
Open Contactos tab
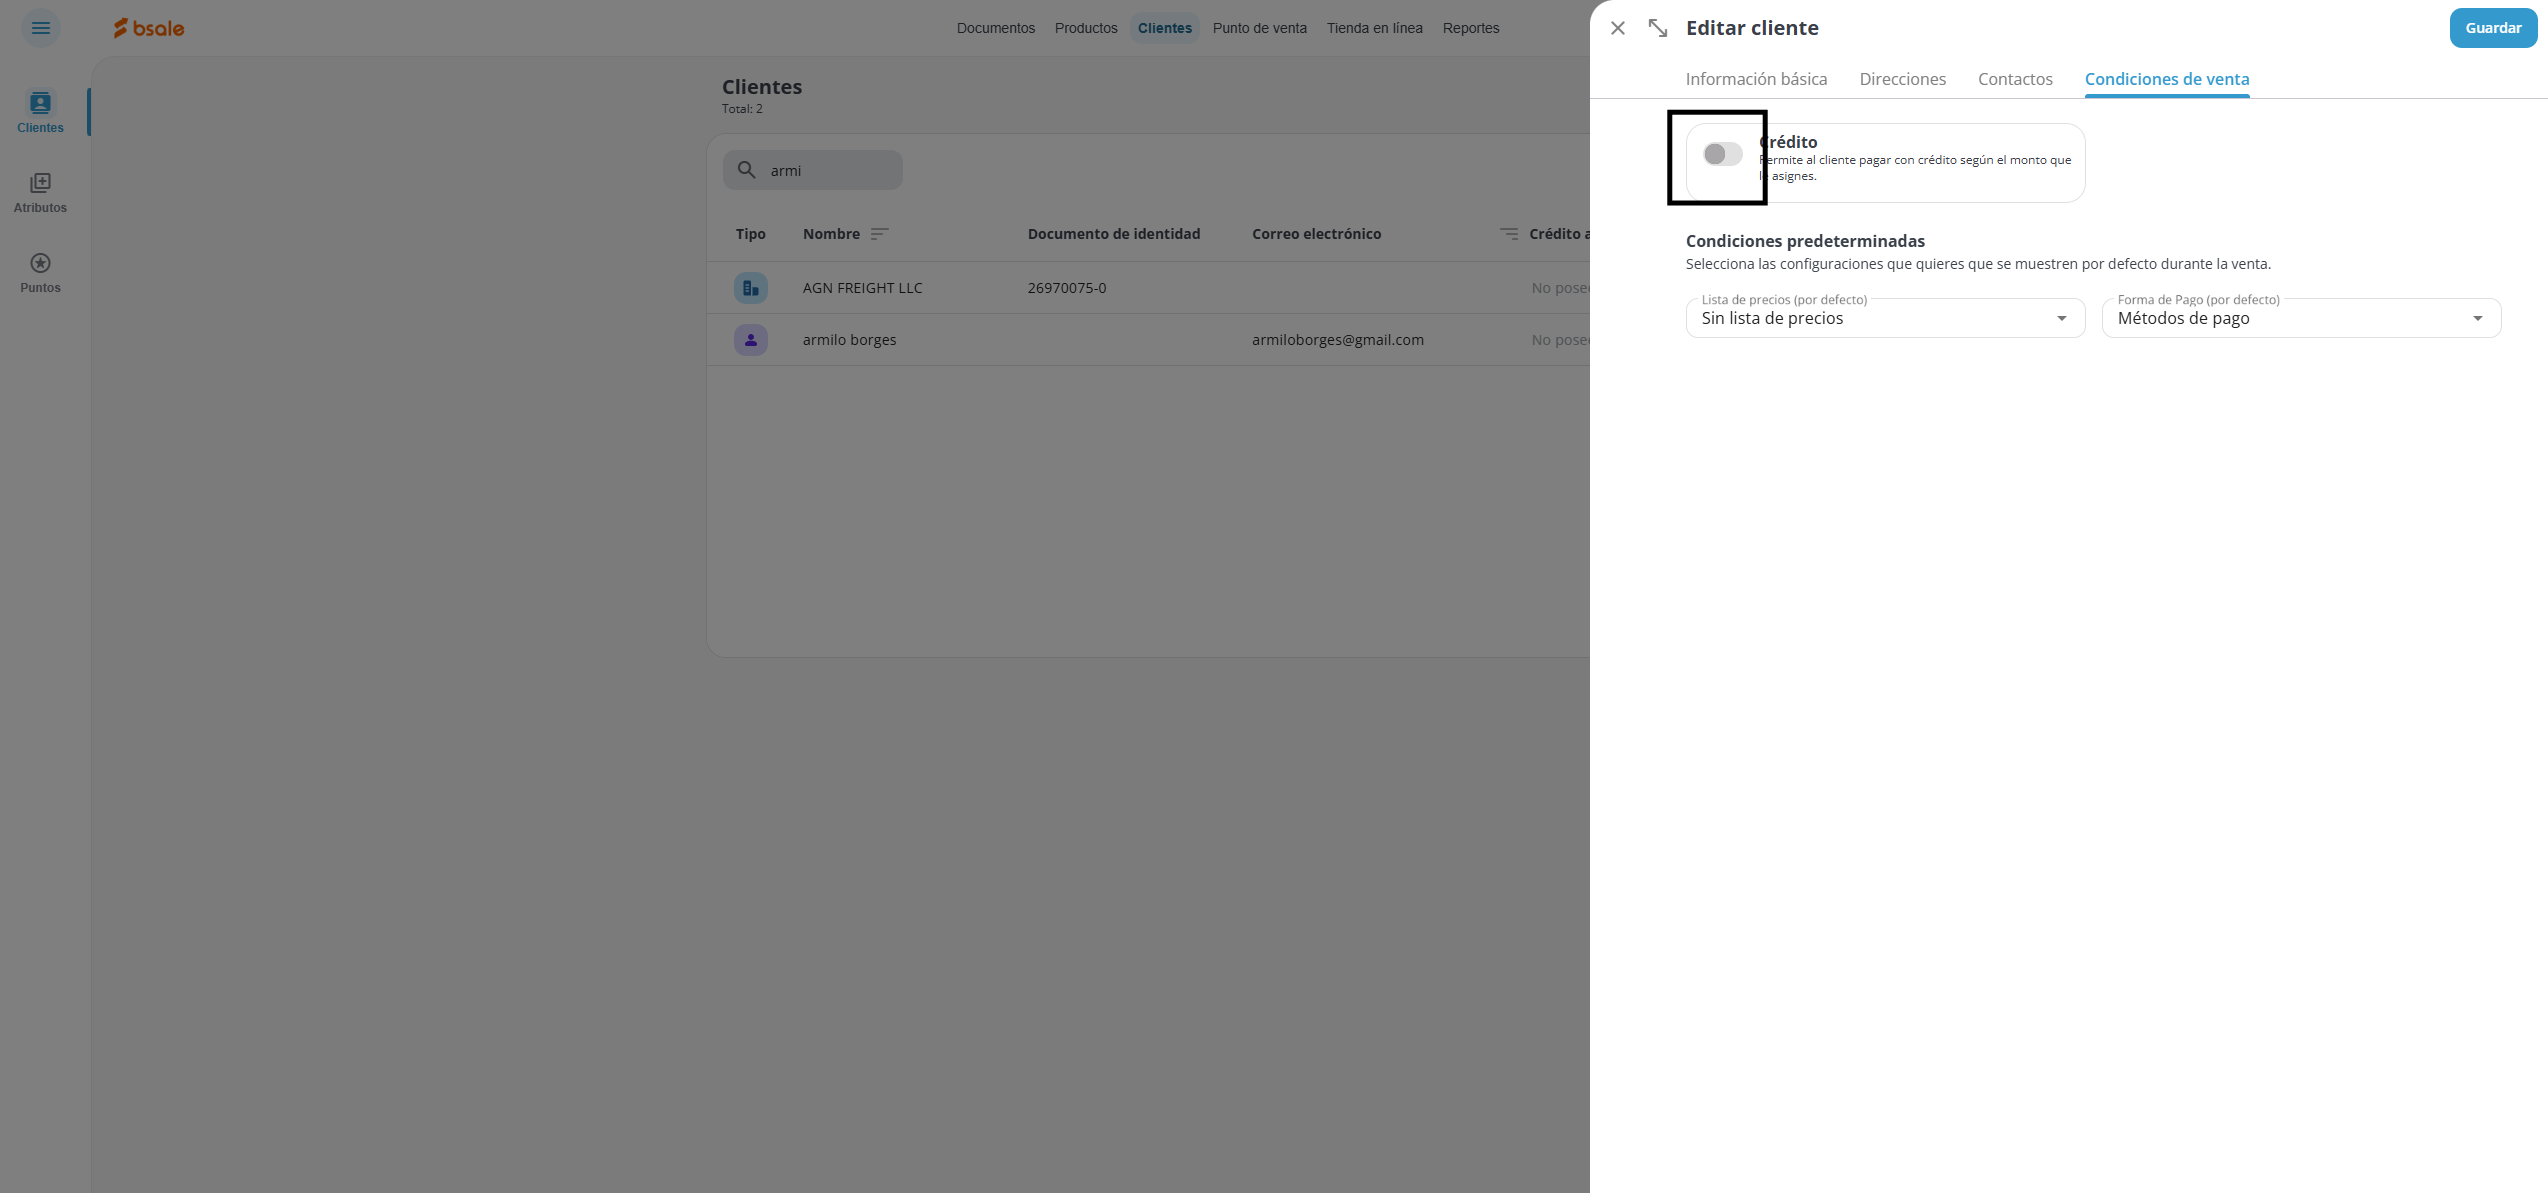(2014, 79)
